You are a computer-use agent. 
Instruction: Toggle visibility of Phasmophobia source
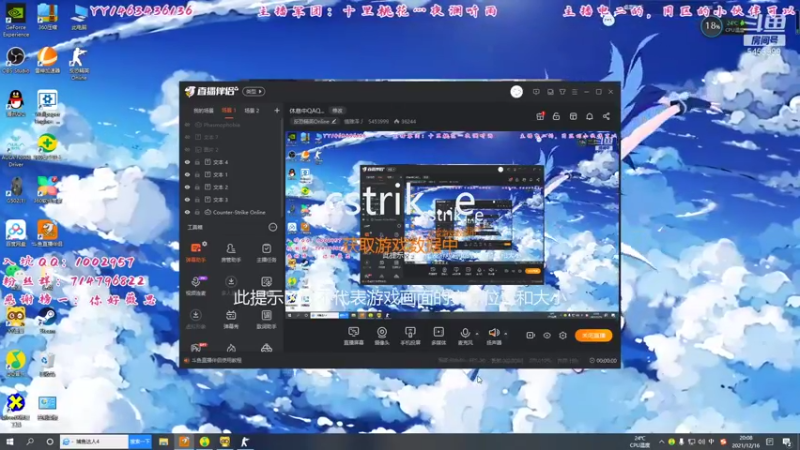[x=187, y=124]
